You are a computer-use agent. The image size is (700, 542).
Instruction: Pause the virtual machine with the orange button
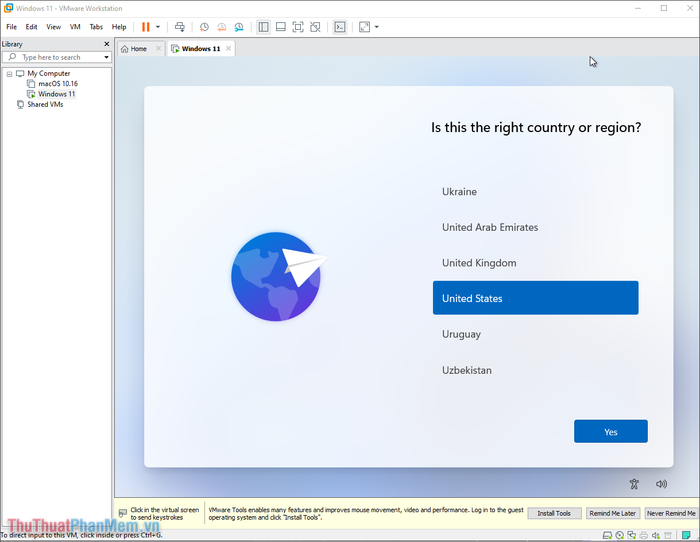click(146, 27)
